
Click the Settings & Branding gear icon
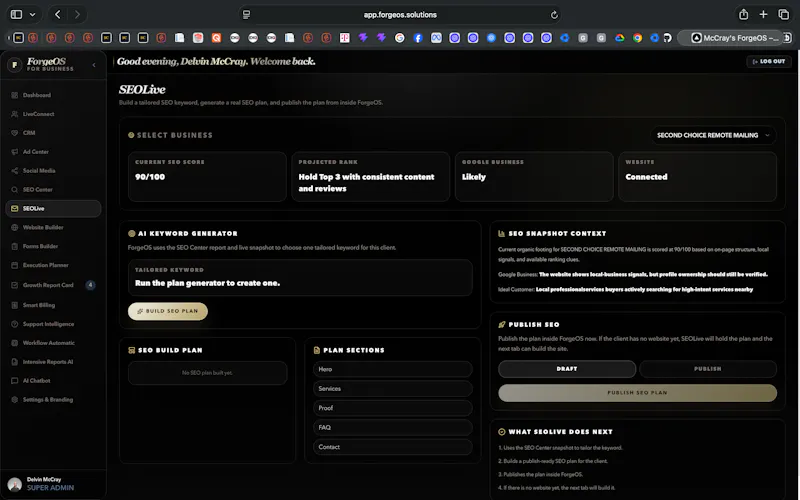tap(14, 399)
